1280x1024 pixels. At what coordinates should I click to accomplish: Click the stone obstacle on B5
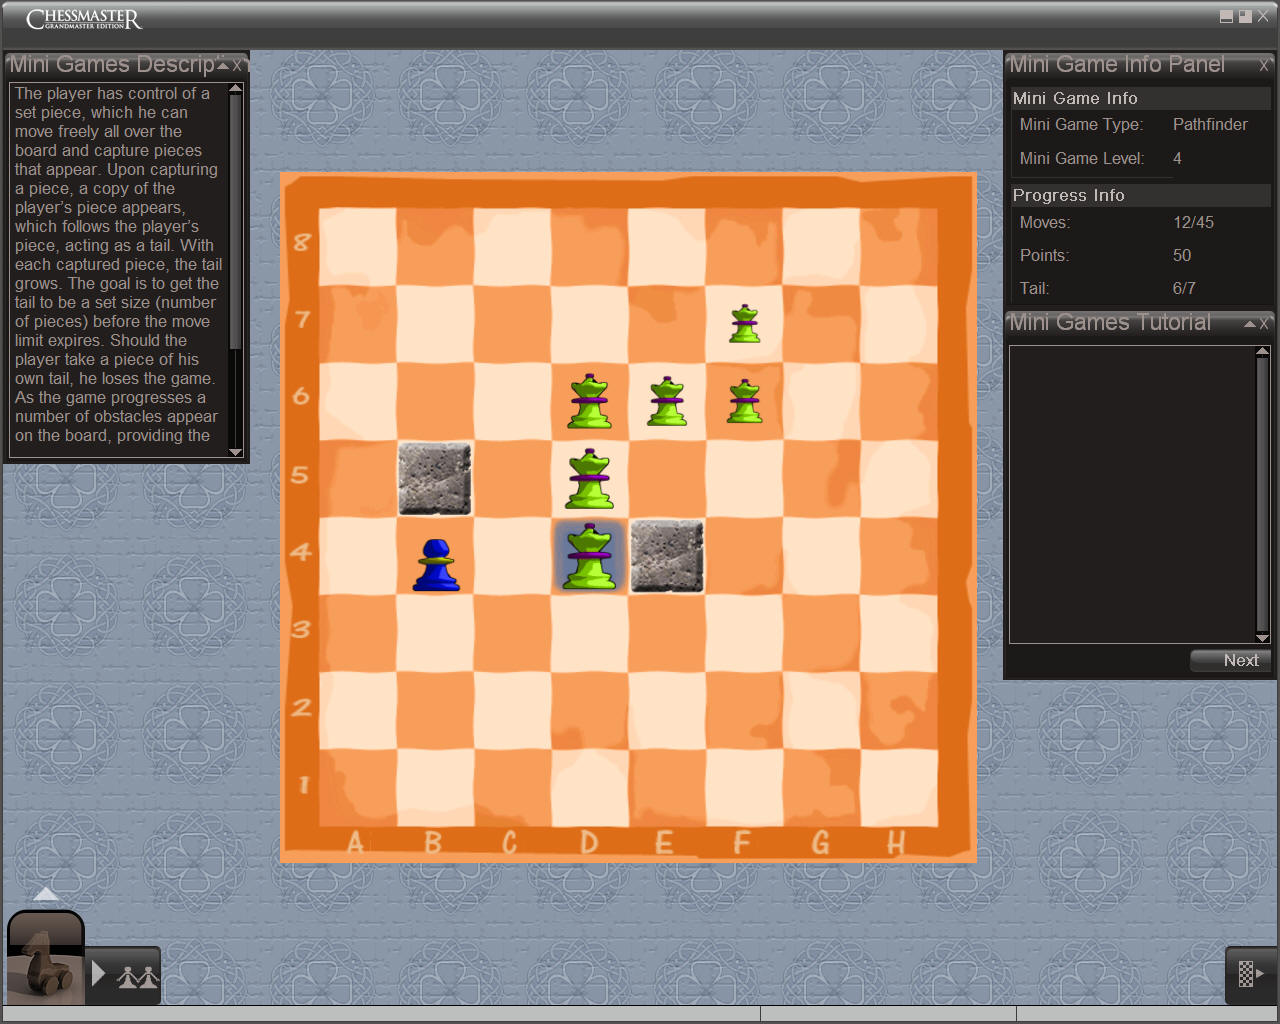435,479
